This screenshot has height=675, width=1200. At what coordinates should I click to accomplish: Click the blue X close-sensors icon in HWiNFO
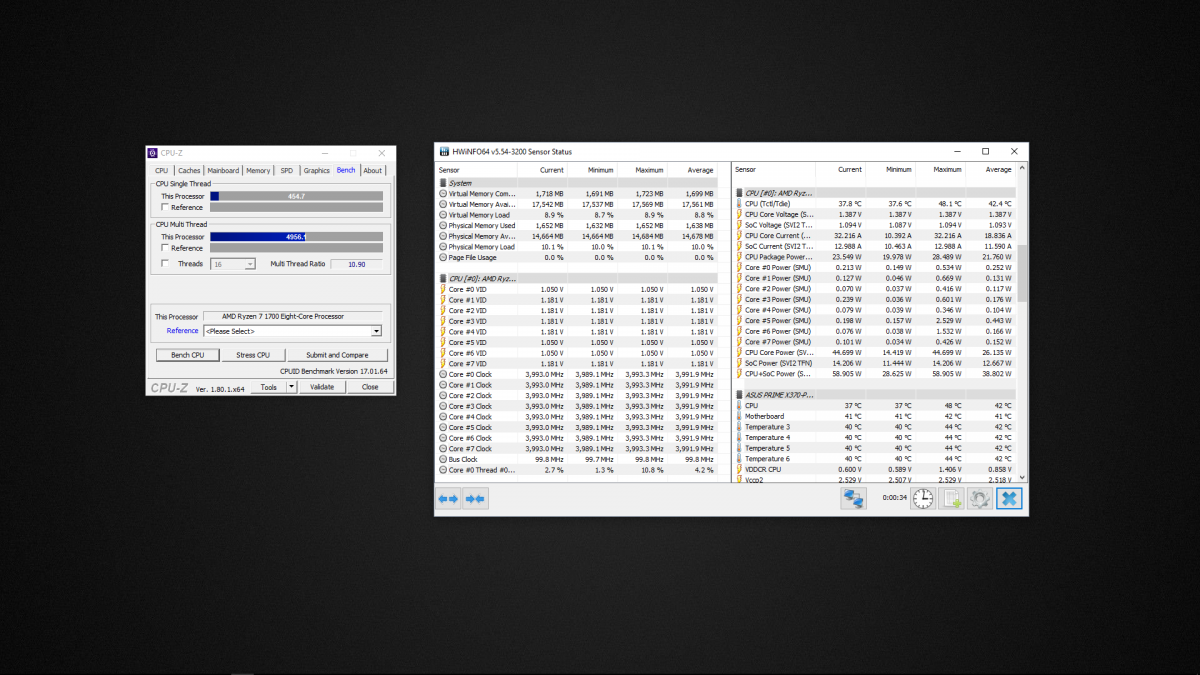tap(1009, 498)
